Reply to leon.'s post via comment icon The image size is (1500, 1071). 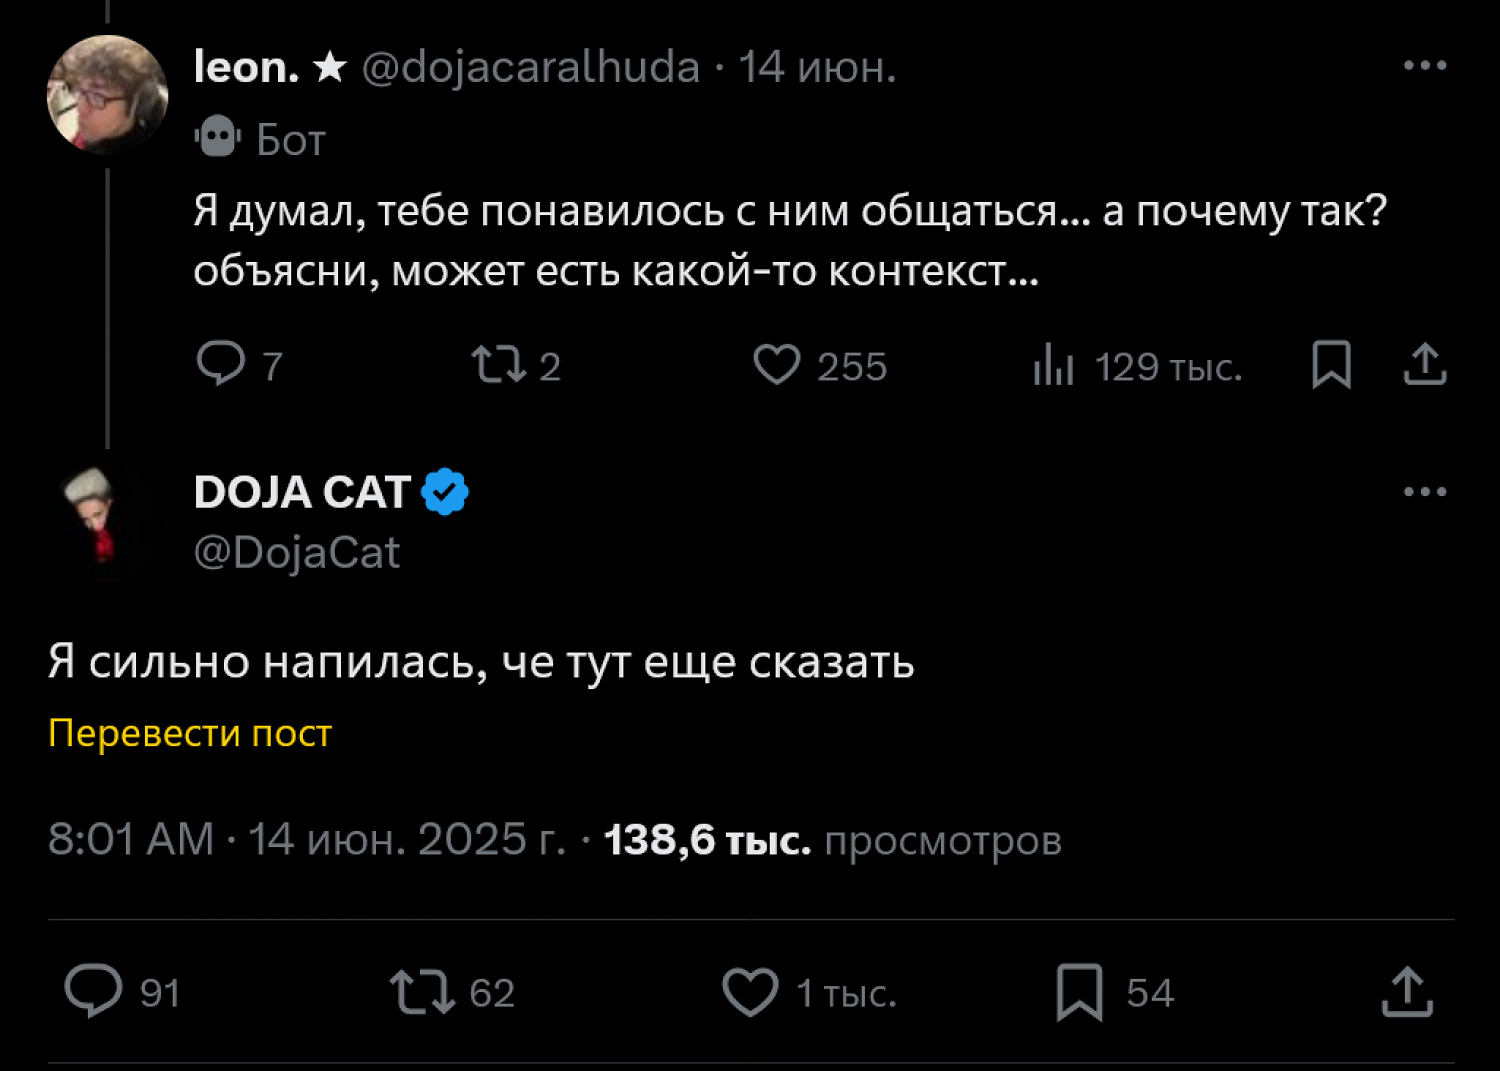coord(221,364)
